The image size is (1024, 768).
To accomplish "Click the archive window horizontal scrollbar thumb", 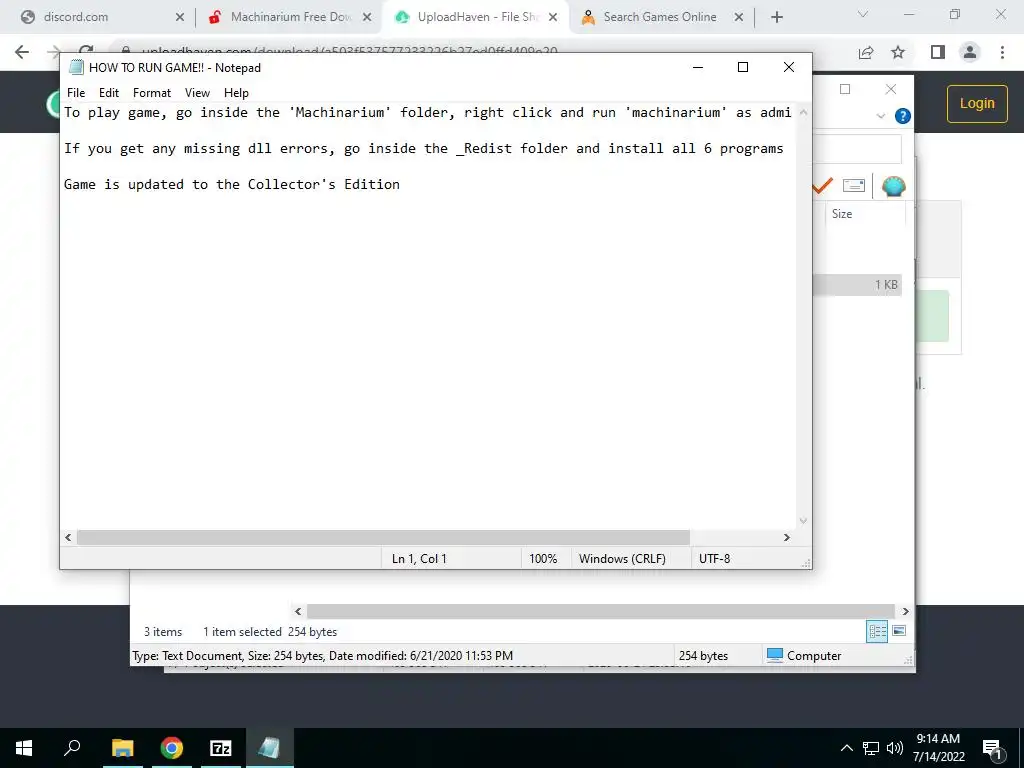I will coord(600,611).
